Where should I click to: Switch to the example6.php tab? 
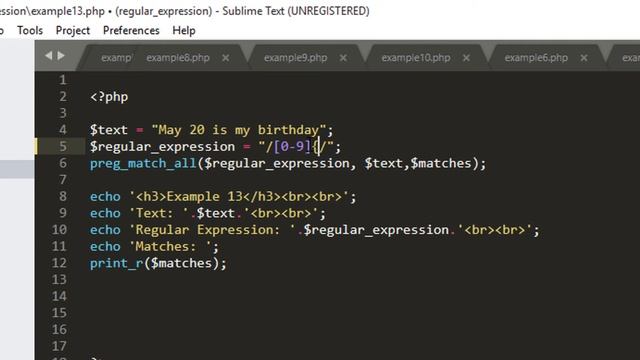[536, 58]
